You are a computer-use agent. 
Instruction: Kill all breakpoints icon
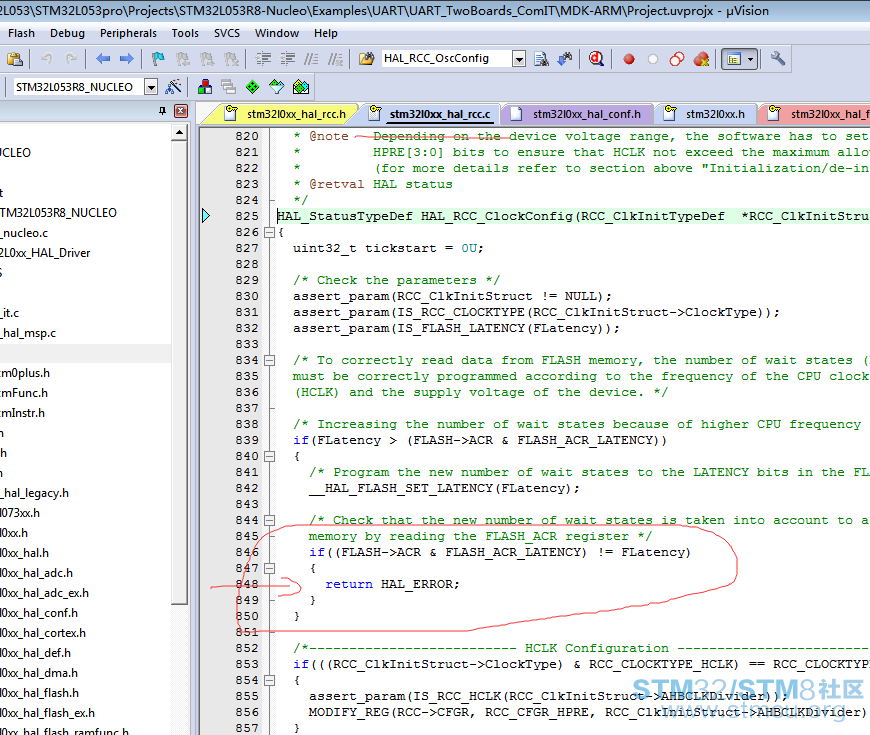coord(701,59)
